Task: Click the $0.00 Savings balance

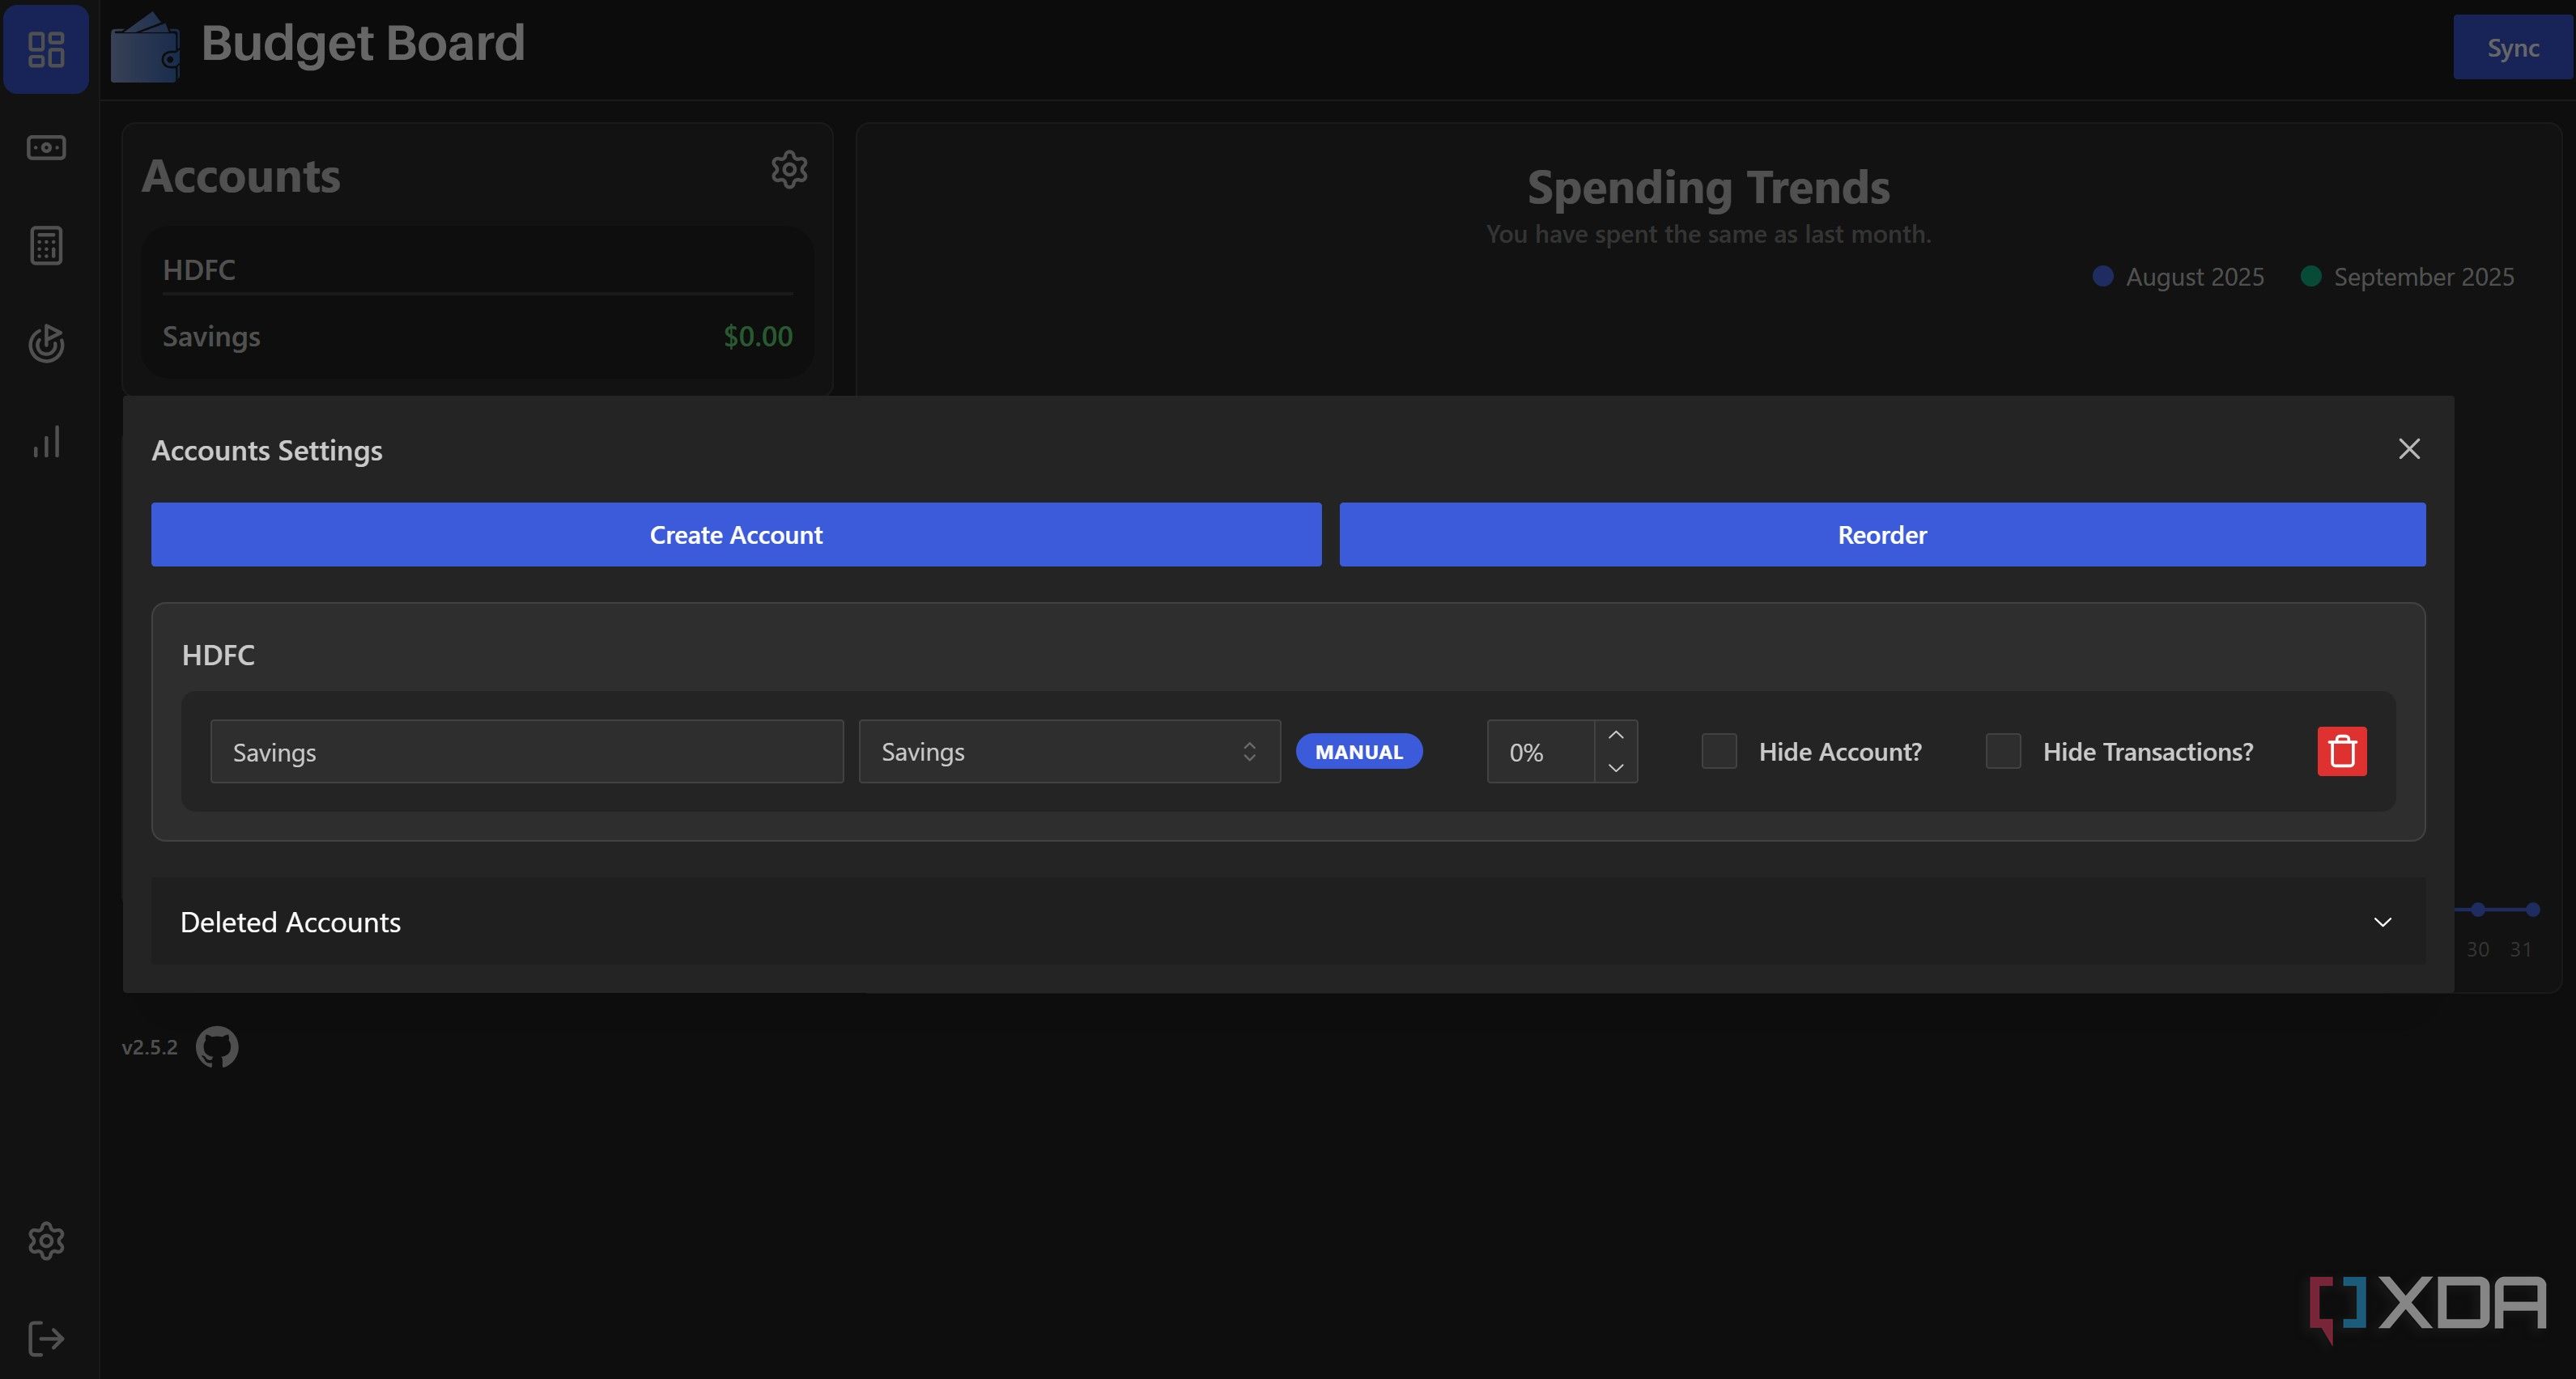Action: tap(758, 336)
